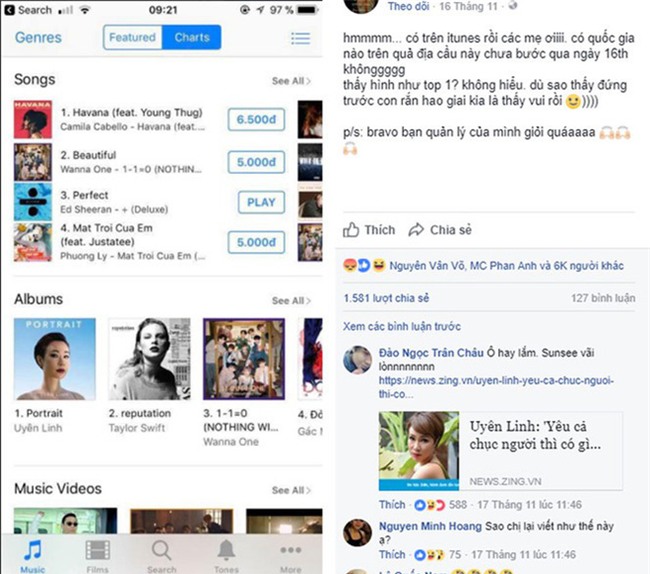Open the list view icon
Image resolution: width=650 pixels, height=574 pixels.
[301, 38]
